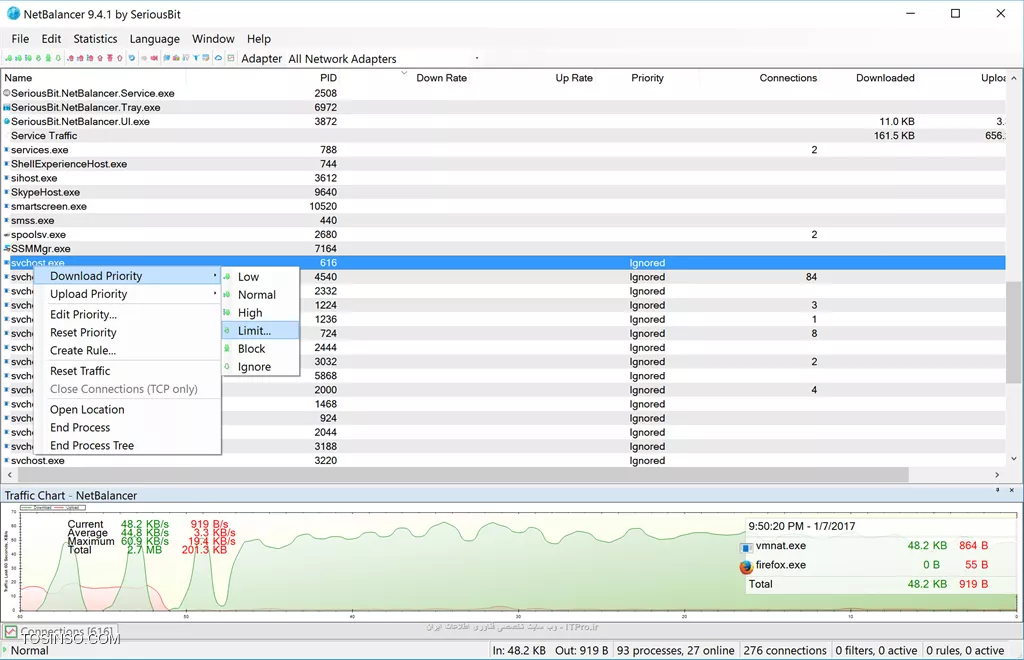Select Ignore in priority submenu
Viewport: 1024px width, 660px height.
(261, 367)
